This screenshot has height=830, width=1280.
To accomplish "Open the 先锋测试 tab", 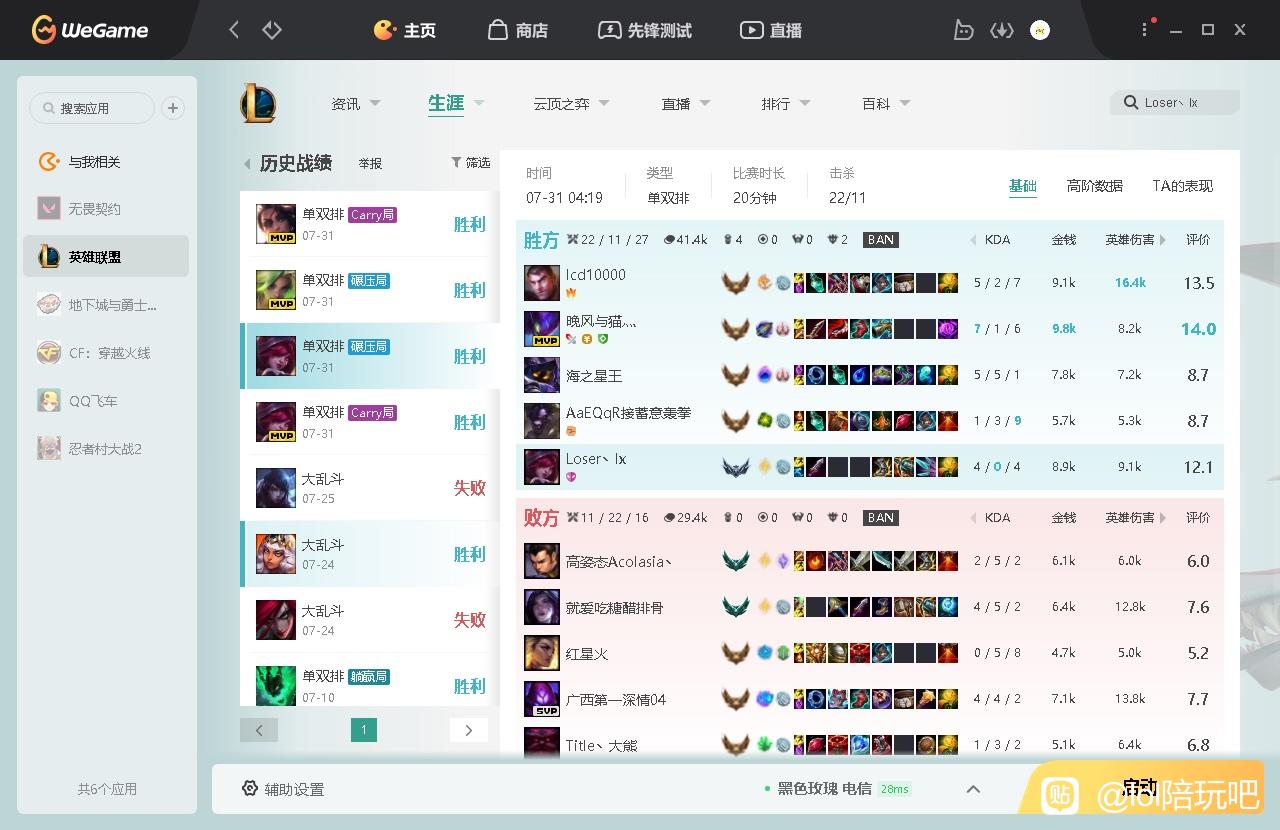I will click(644, 30).
